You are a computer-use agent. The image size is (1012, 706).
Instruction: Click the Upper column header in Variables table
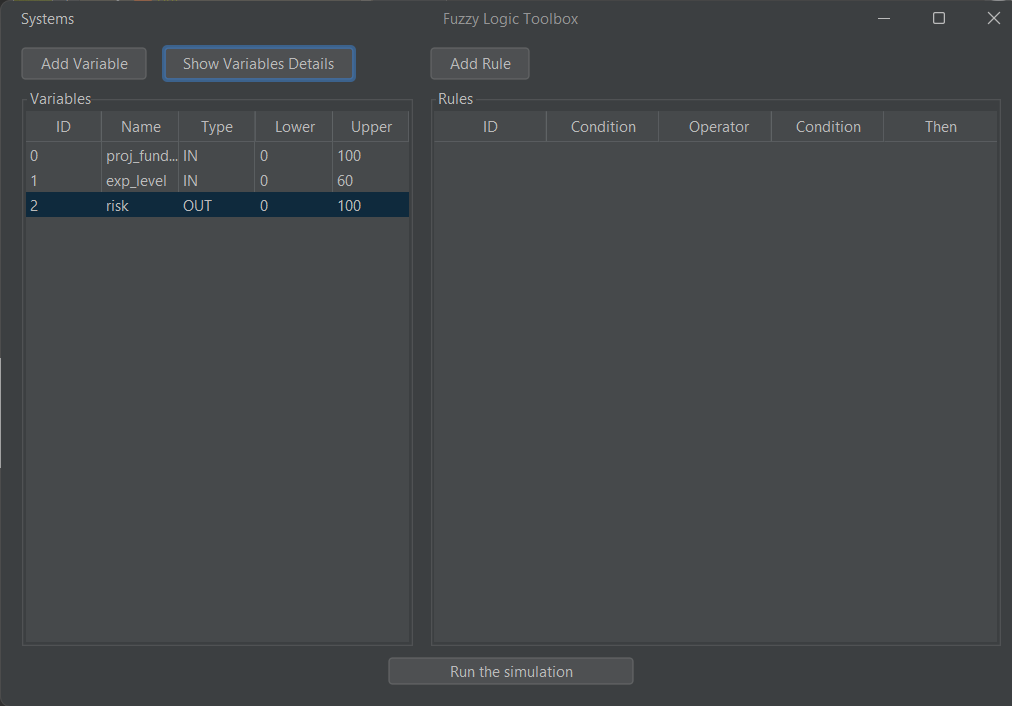click(370, 126)
